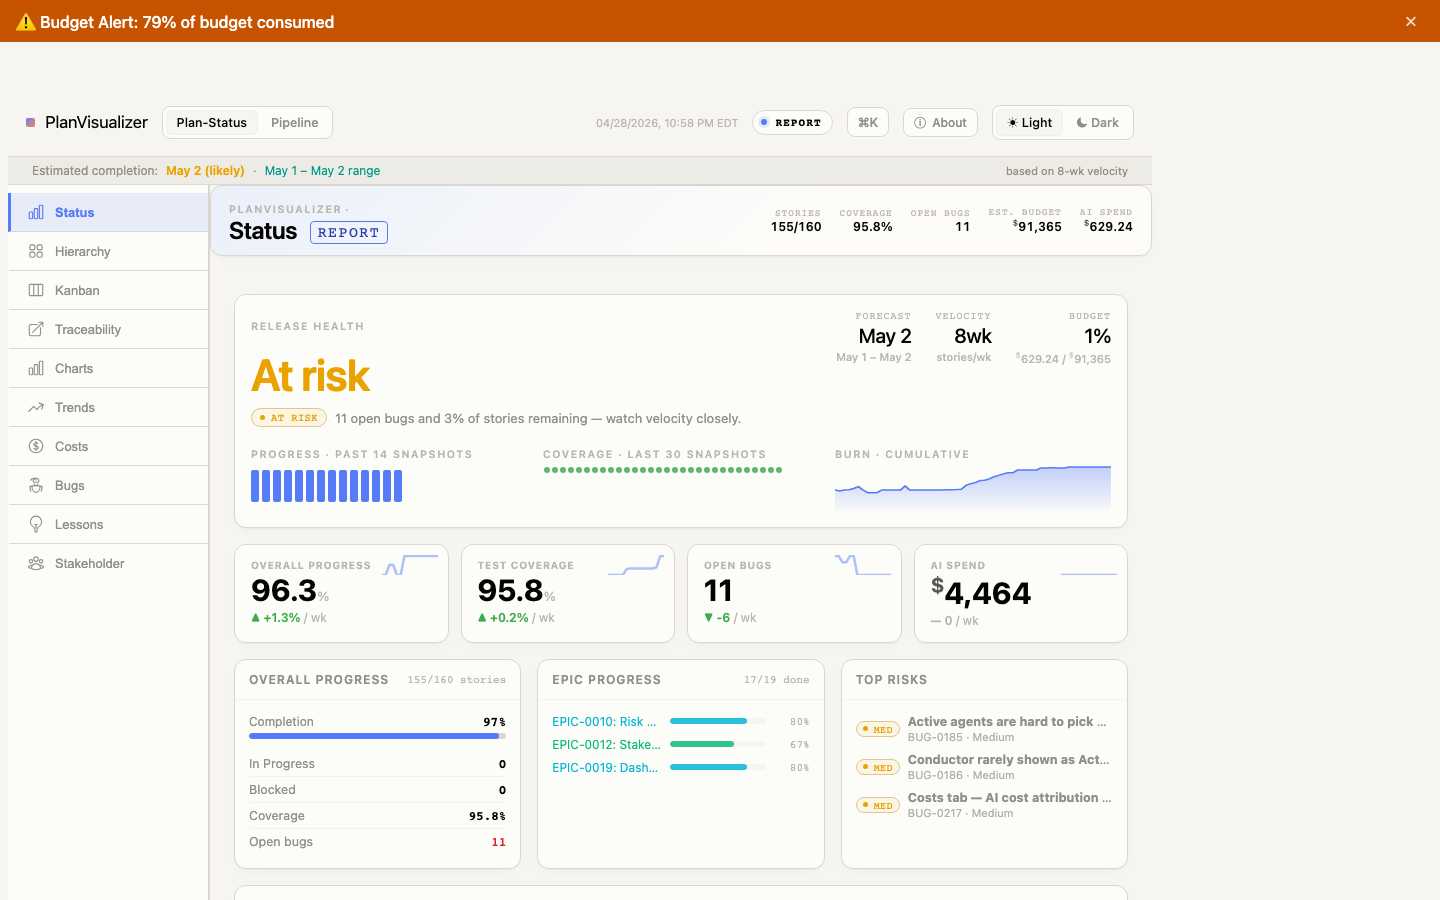The image size is (1440, 900).
Task: Open command palette with ⌘K button
Action: tap(868, 123)
